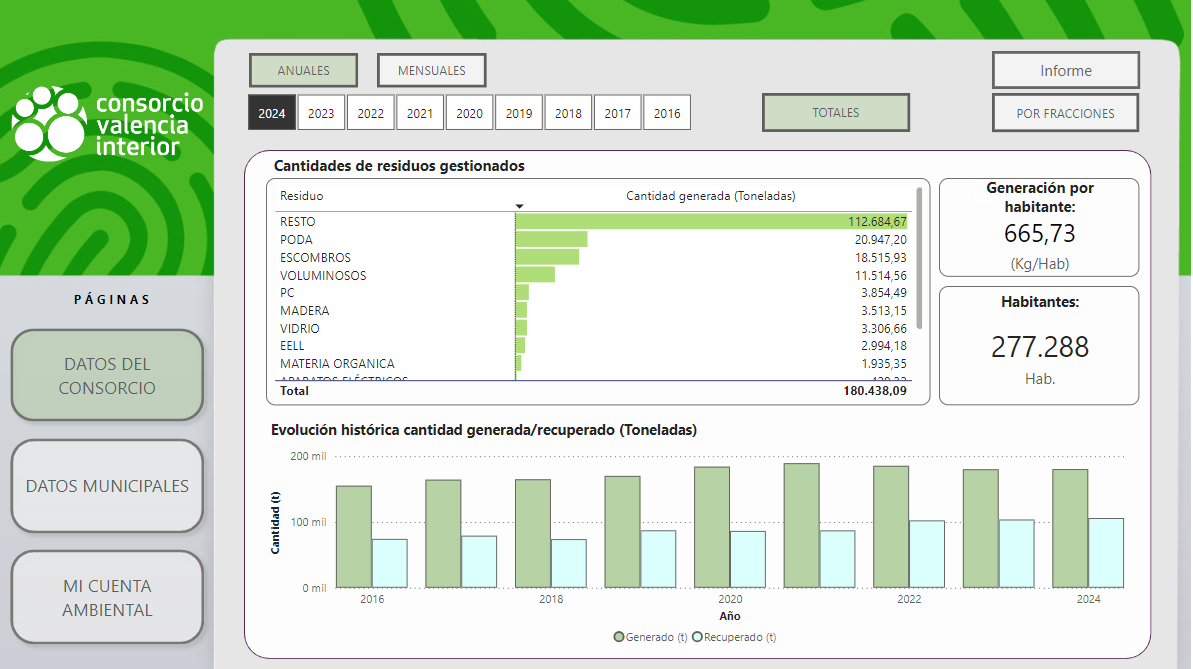Choose year 2020 in year selector
The width and height of the screenshot is (1193, 669).
pos(469,113)
